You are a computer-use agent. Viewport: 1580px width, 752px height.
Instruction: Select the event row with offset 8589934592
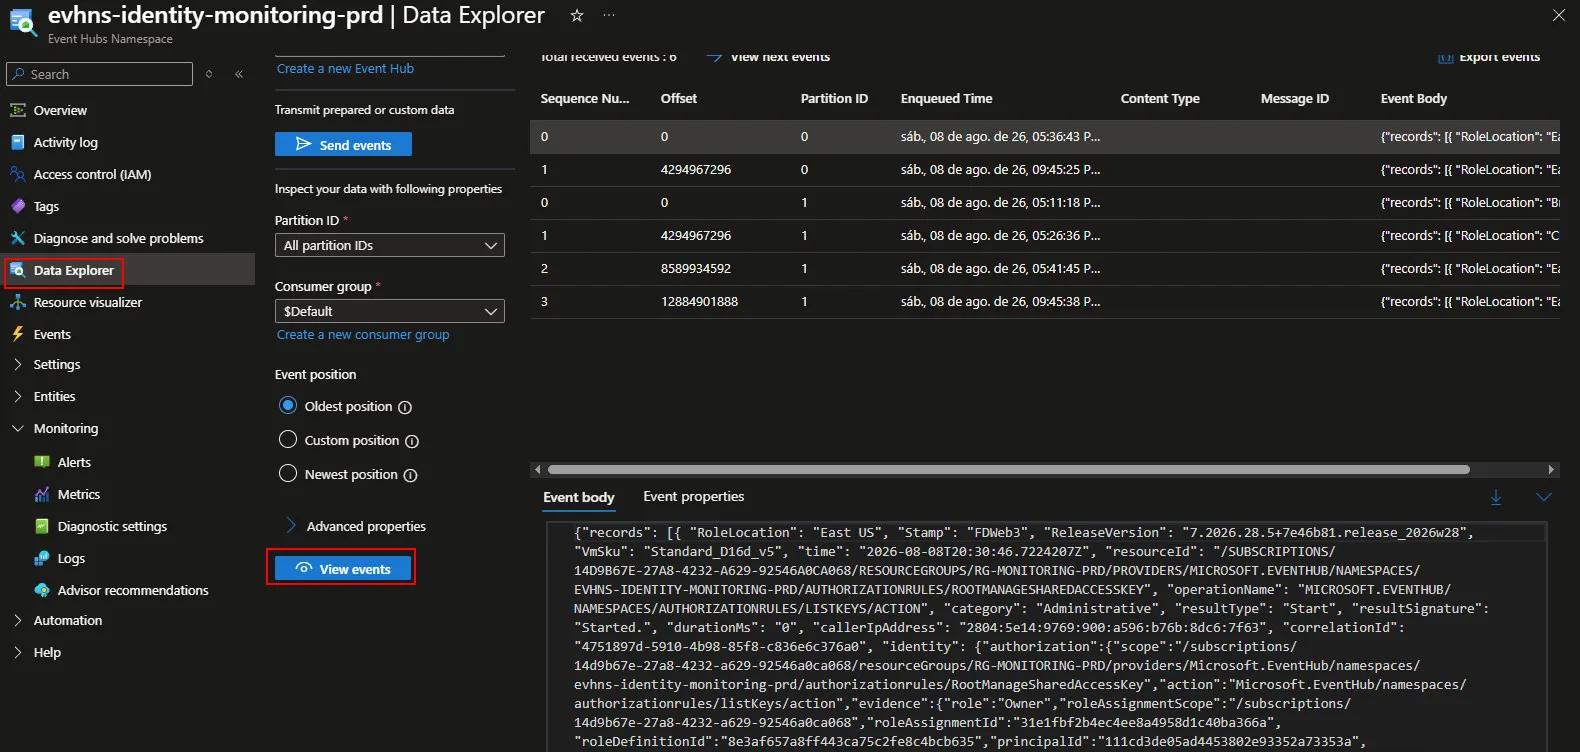coord(1045,269)
